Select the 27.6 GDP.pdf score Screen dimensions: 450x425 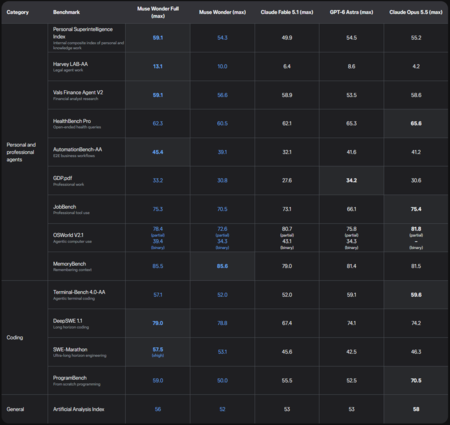click(x=287, y=181)
